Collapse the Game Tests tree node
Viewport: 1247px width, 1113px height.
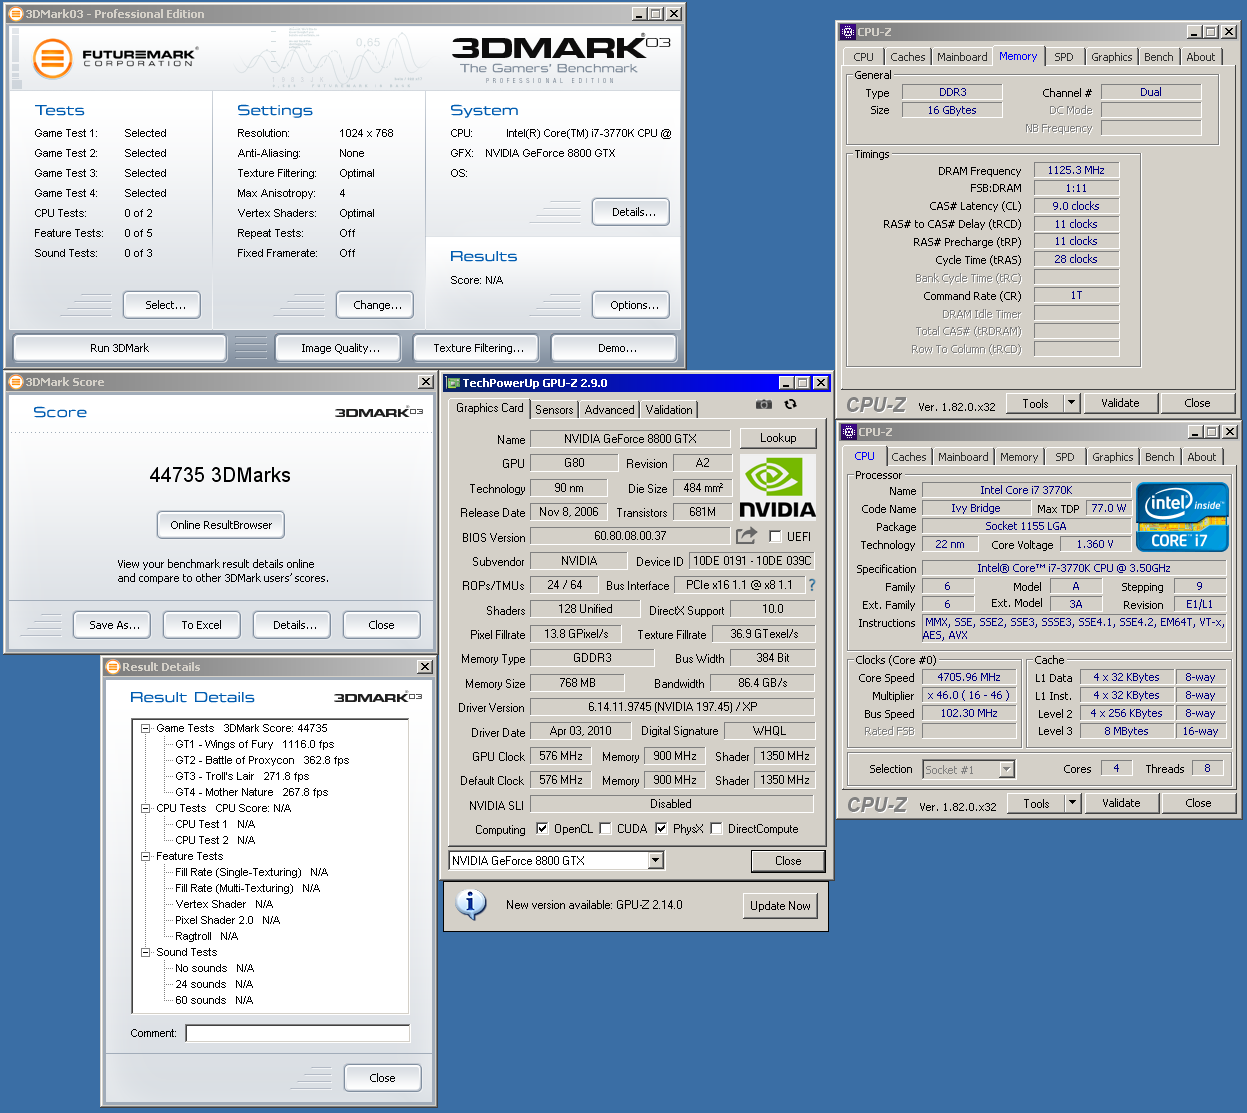pos(146,728)
